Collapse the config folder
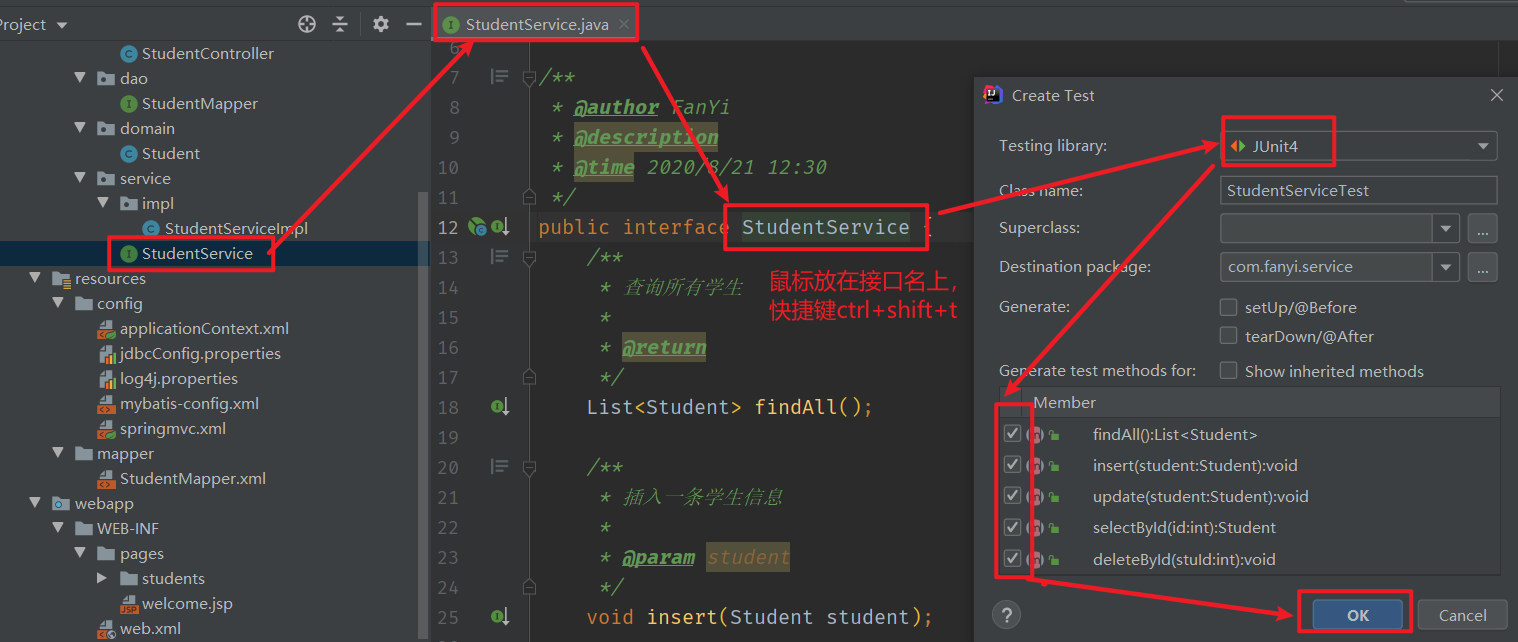 pos(59,303)
